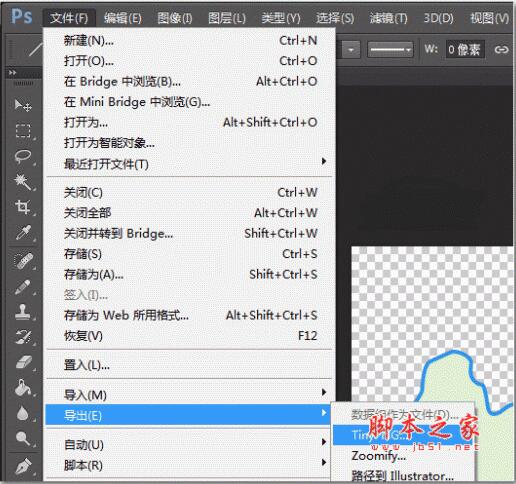Click the transparent canvas image
The height and width of the screenshot is (484, 516).
tap(432, 323)
